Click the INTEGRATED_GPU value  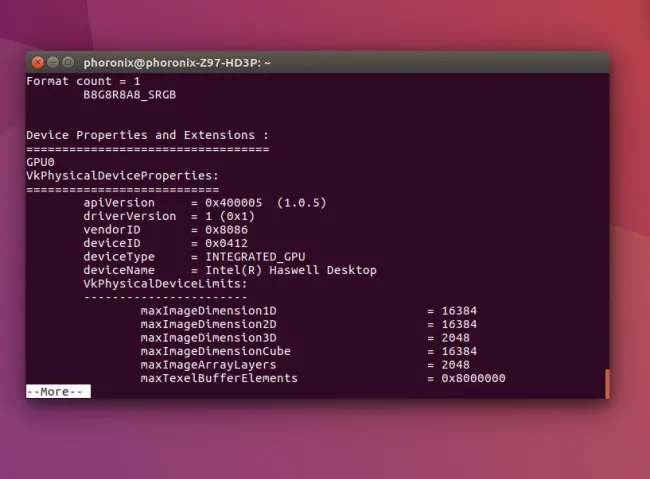255,257
